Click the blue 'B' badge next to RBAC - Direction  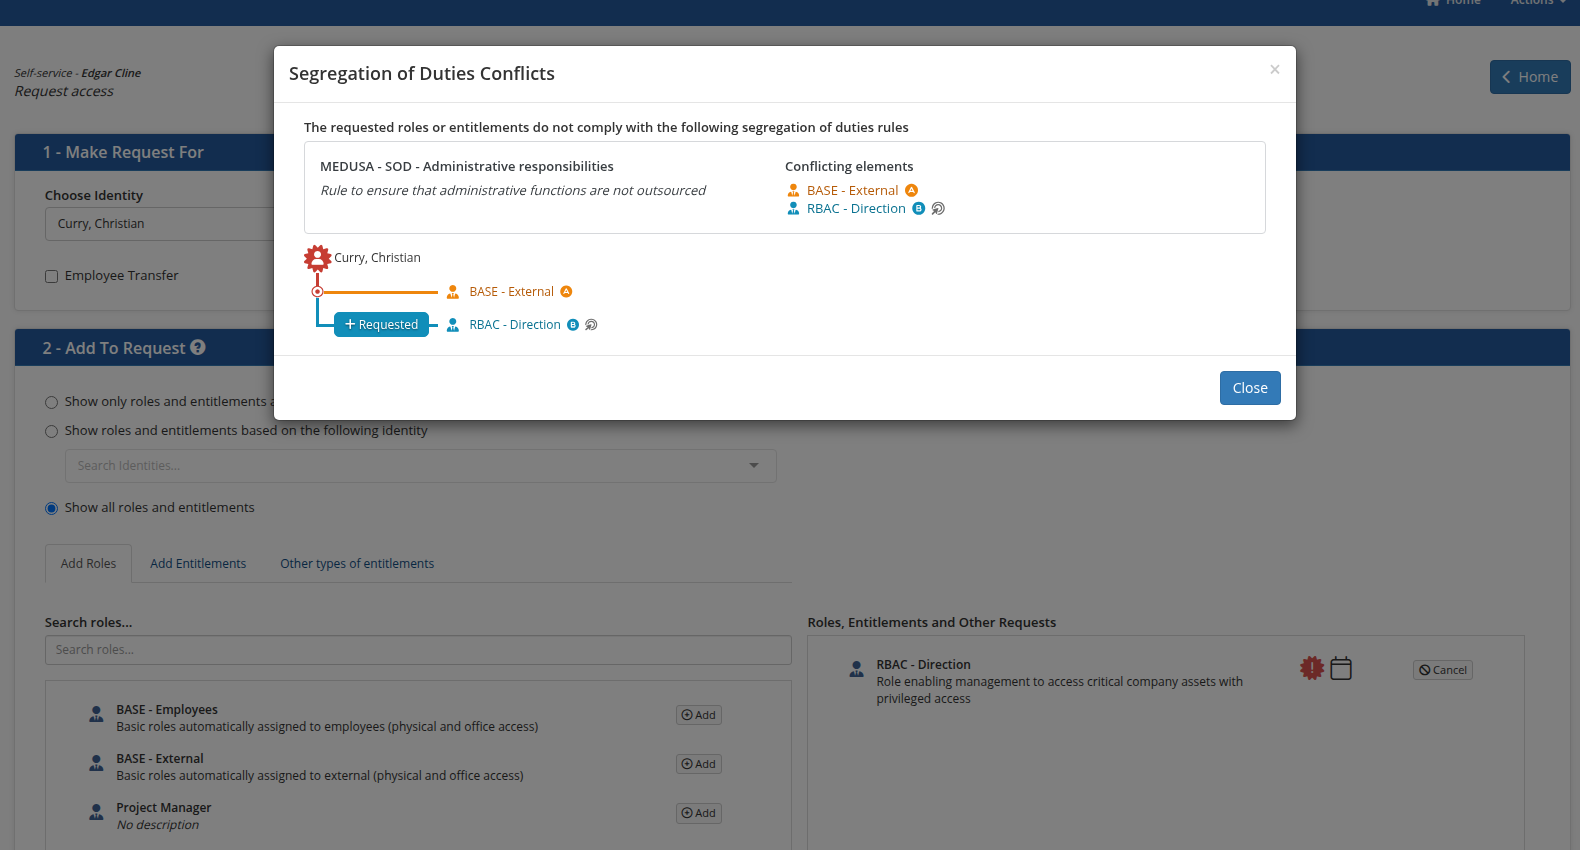pyautogui.click(x=918, y=208)
